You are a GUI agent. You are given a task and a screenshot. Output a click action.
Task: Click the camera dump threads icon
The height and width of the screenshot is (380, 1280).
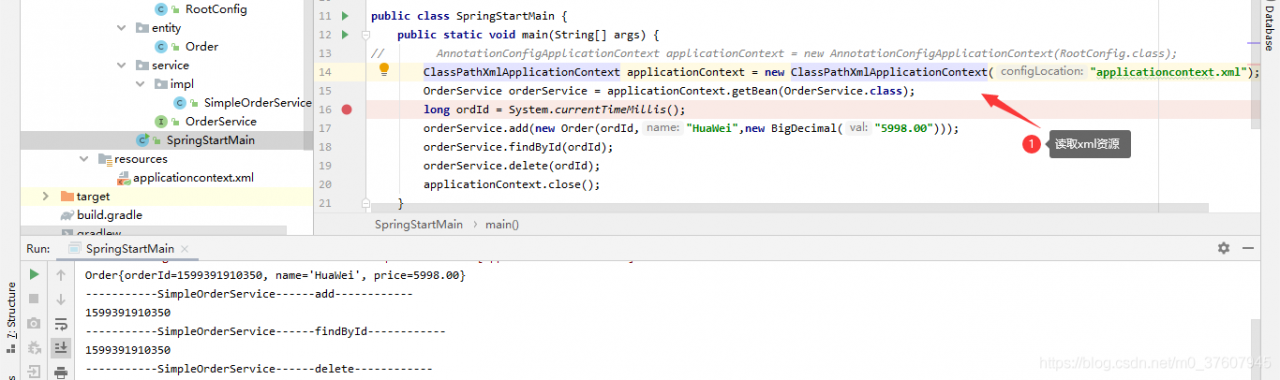click(34, 323)
